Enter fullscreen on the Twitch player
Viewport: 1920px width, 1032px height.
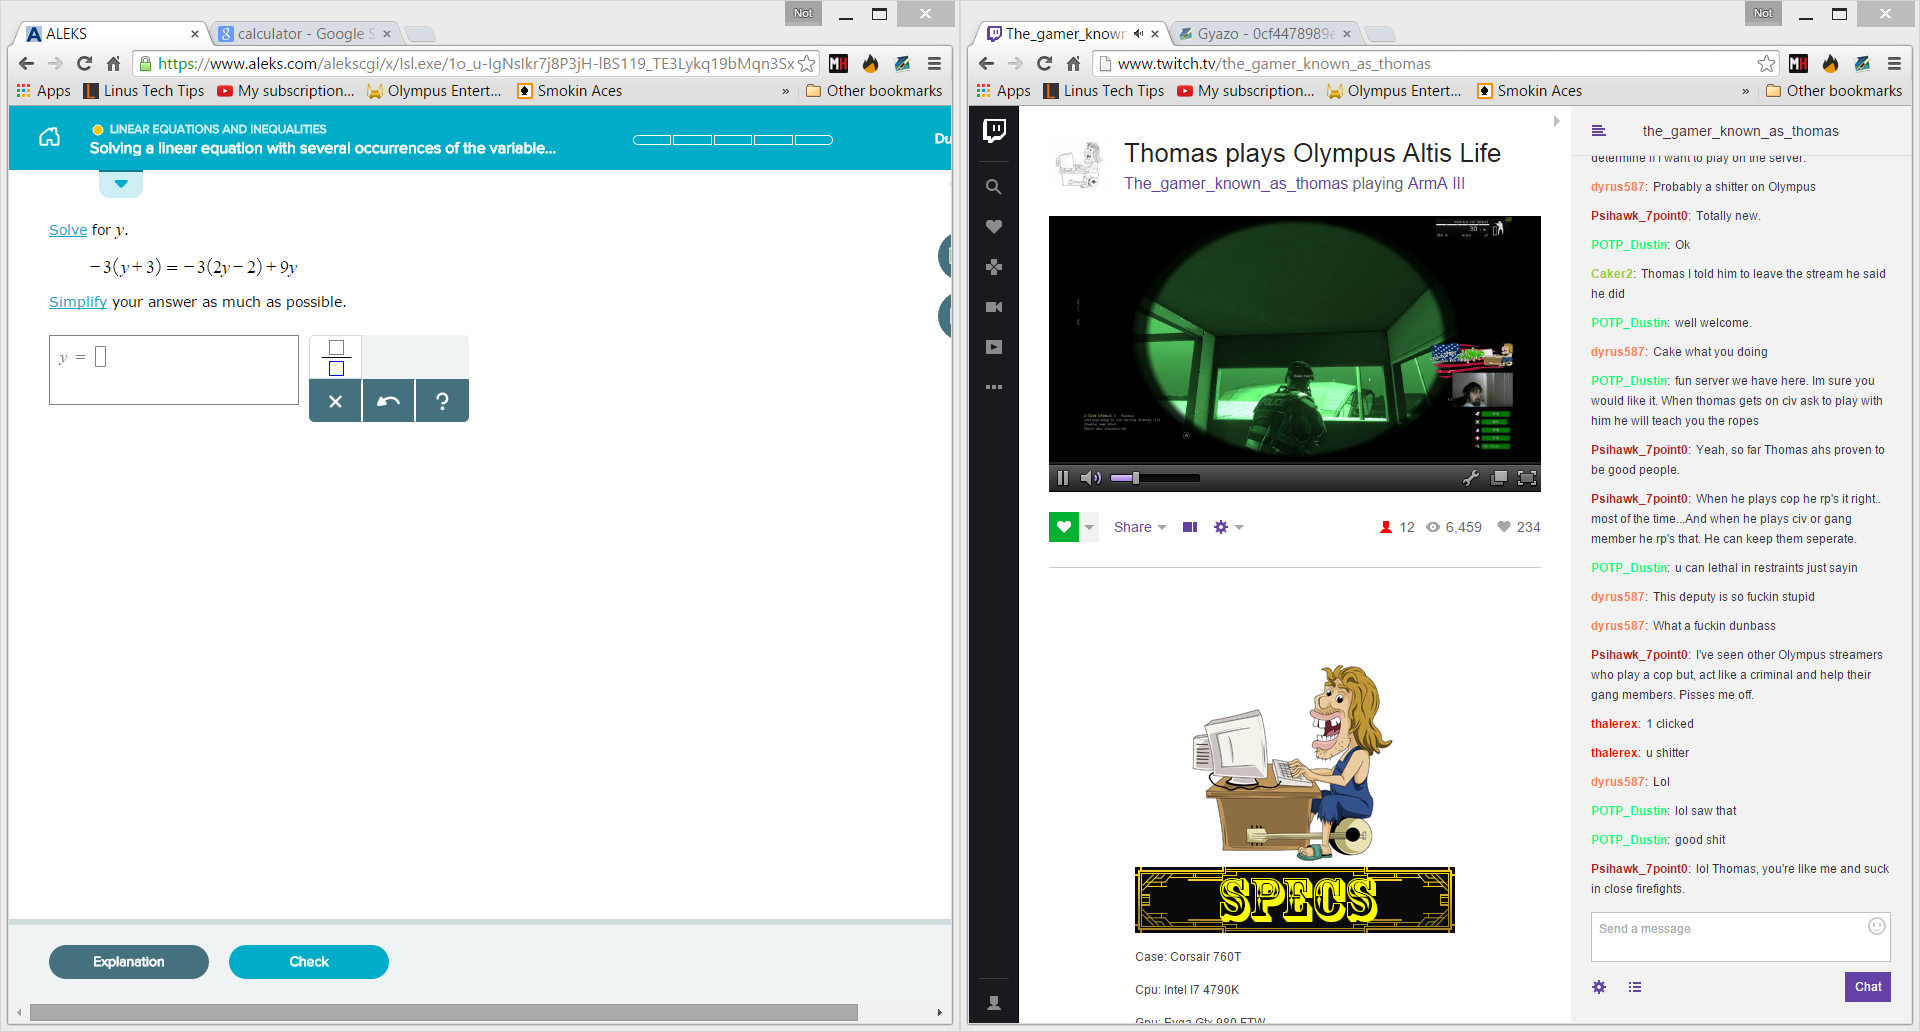1527,478
